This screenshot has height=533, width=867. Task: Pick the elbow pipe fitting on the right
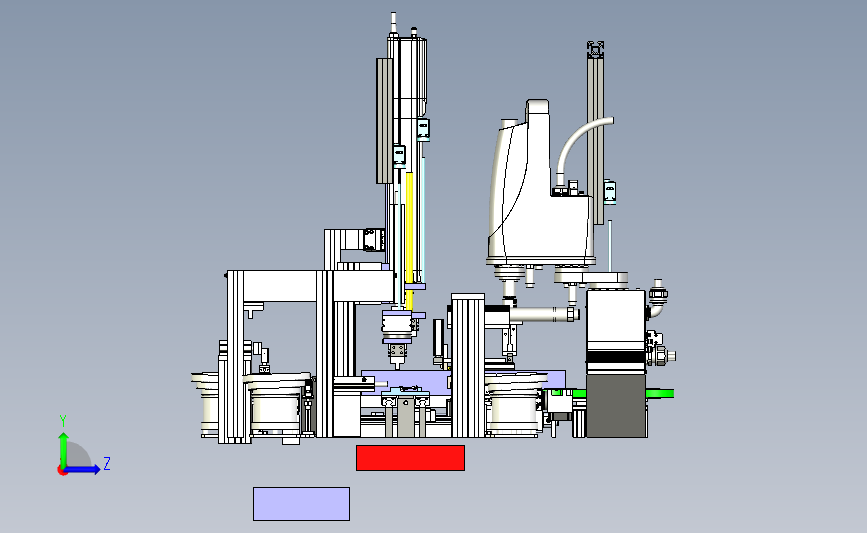657,301
